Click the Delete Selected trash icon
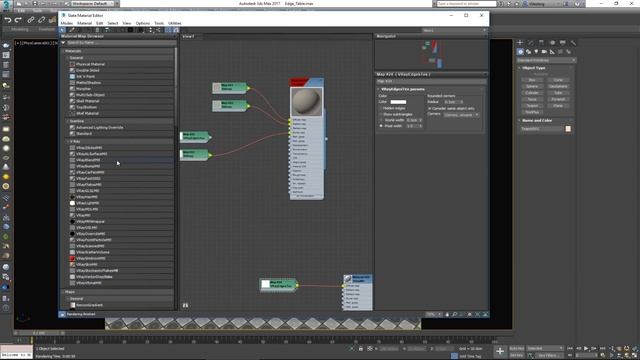Viewport: 640px width, 360px height. 97,30
